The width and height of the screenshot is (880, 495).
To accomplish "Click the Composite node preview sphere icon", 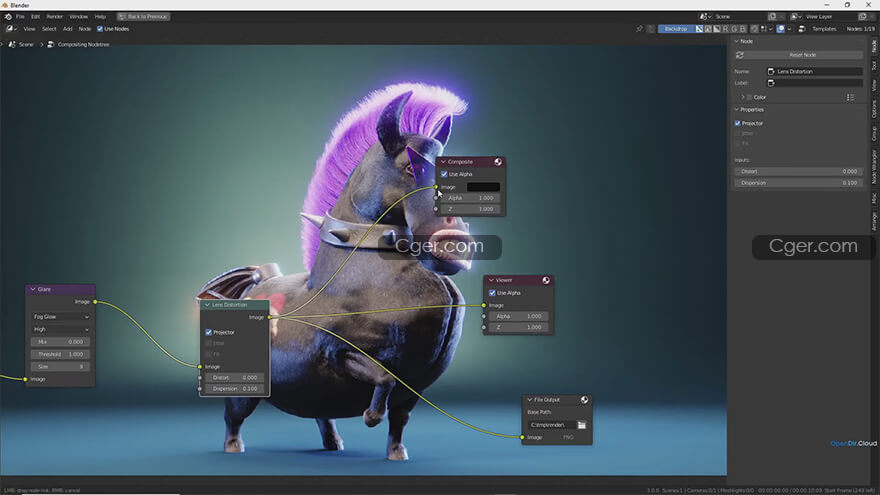I will click(x=498, y=162).
